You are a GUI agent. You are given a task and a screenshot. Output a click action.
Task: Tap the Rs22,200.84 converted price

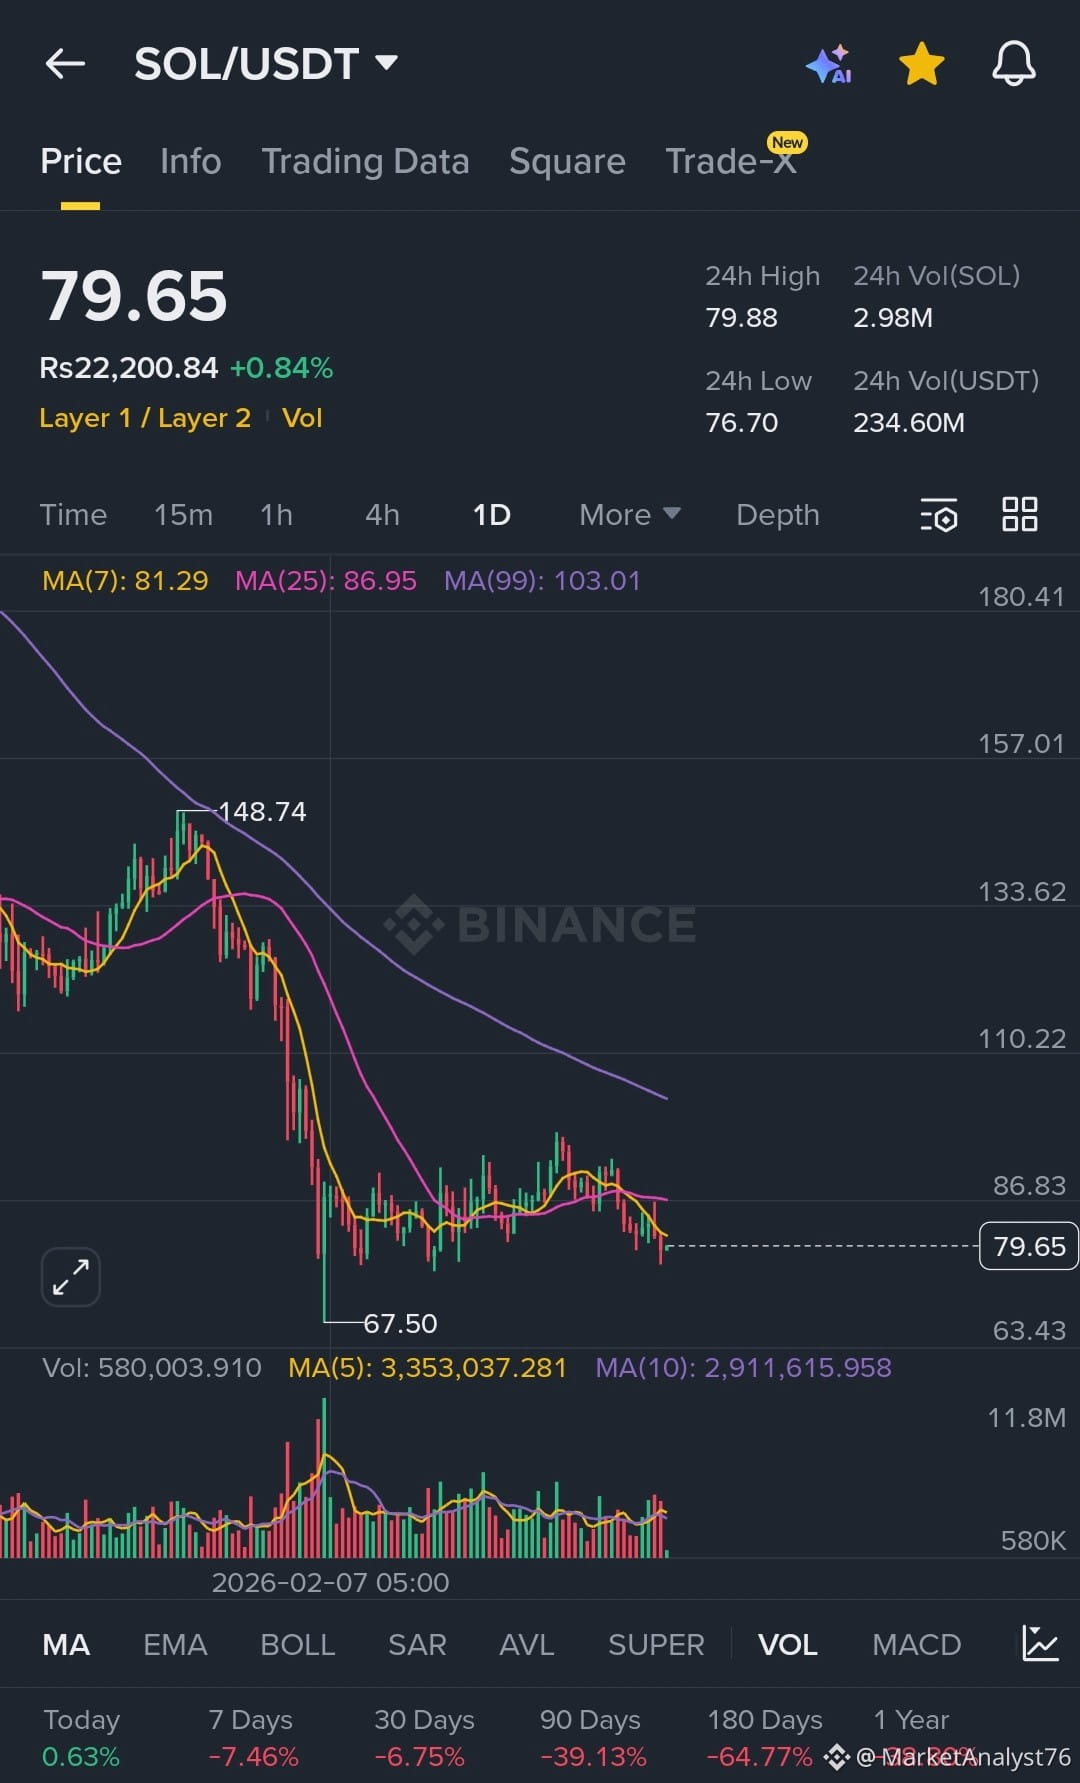(128, 368)
